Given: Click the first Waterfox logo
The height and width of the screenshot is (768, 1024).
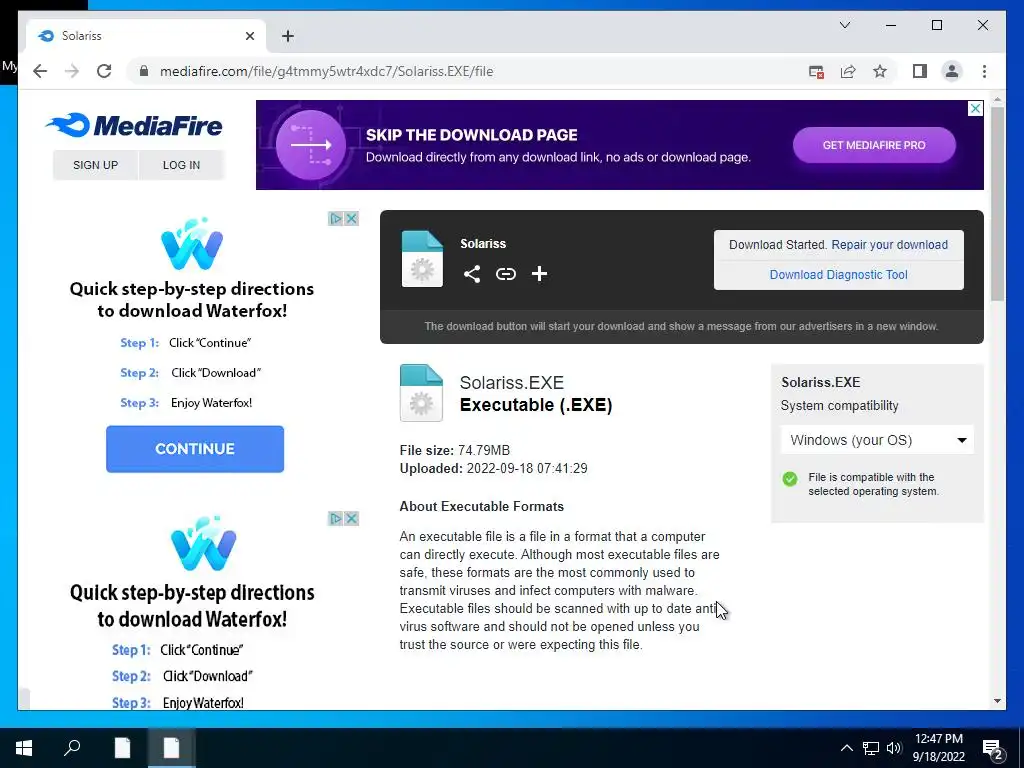Looking at the screenshot, I should (x=192, y=244).
